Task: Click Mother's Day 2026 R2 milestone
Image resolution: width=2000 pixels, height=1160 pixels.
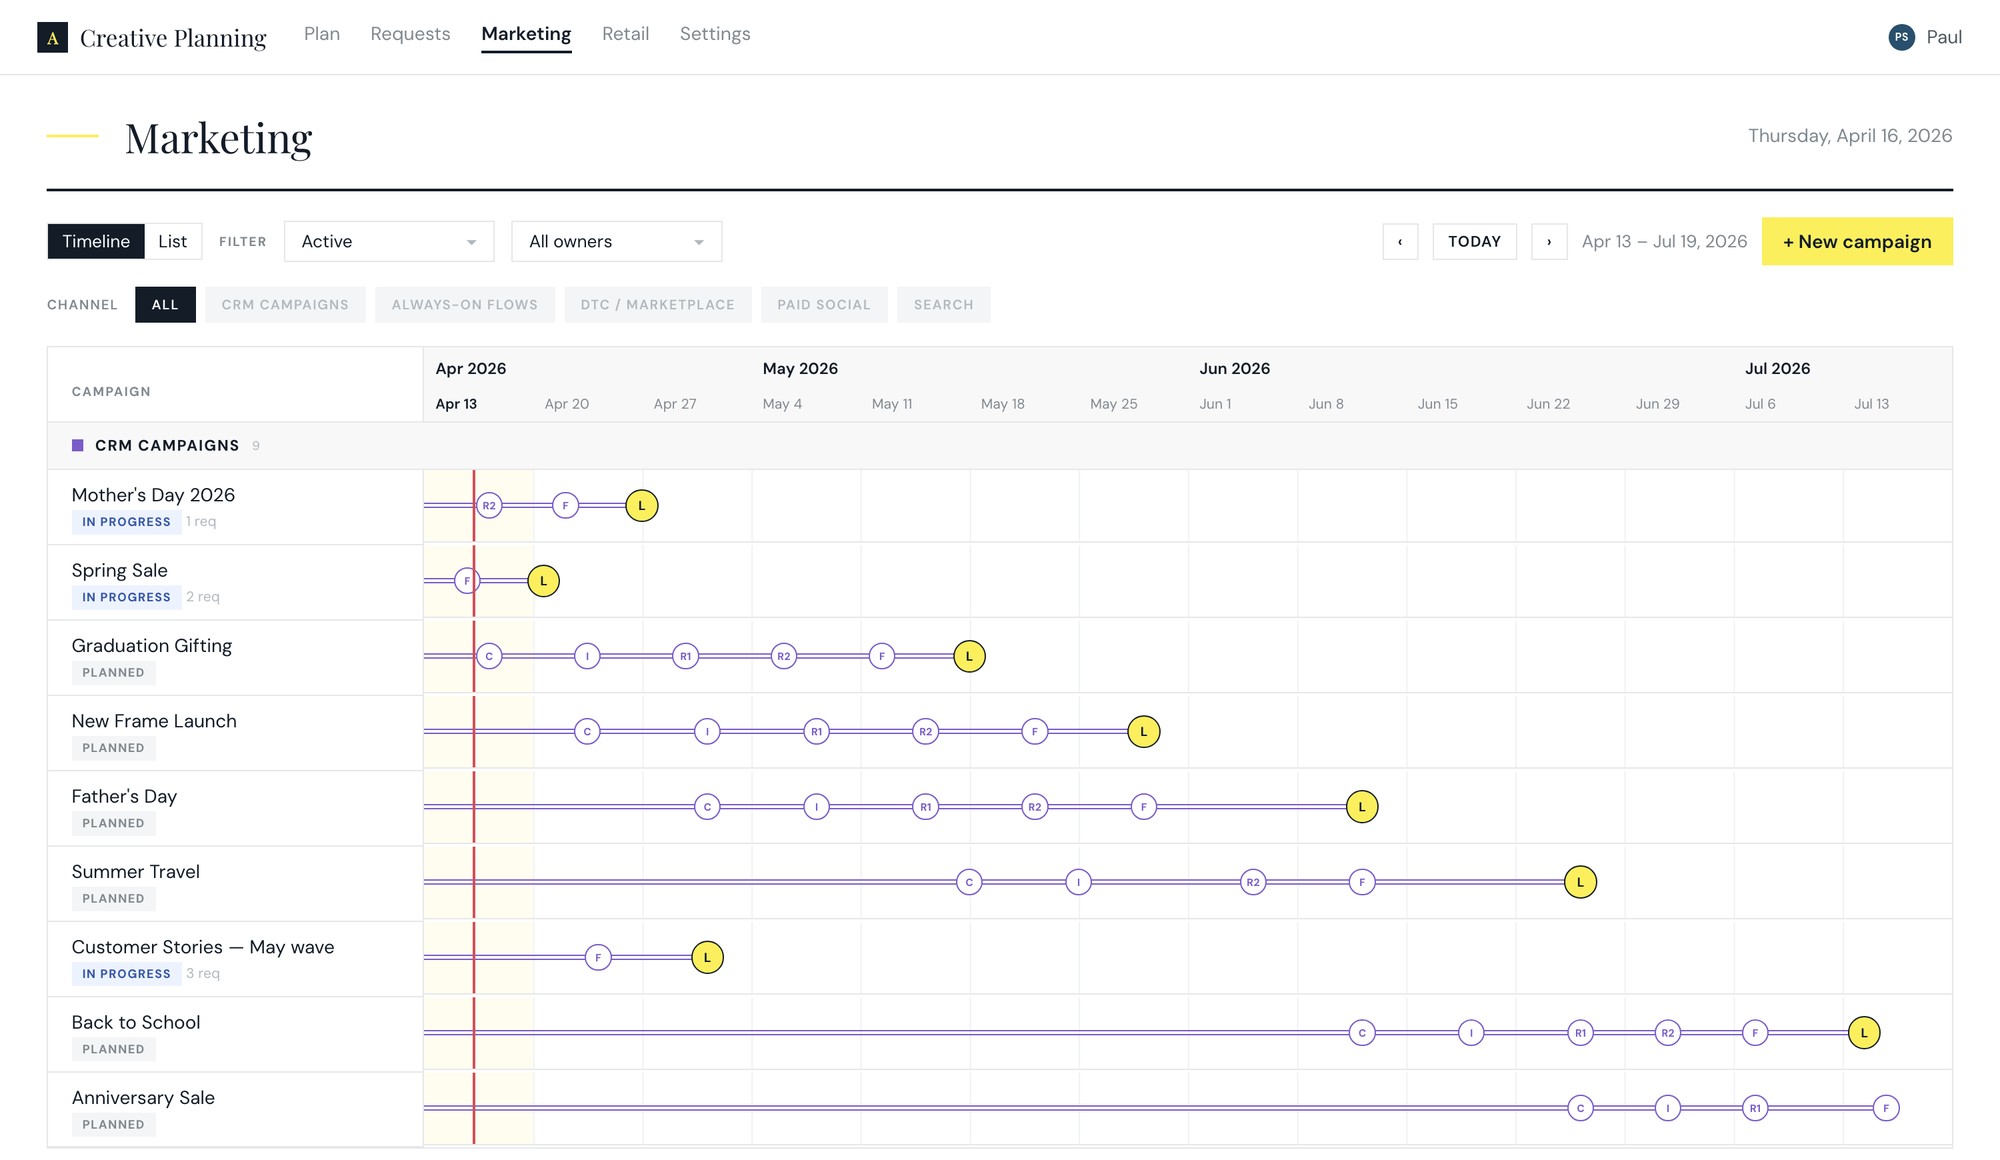Action: (489, 506)
